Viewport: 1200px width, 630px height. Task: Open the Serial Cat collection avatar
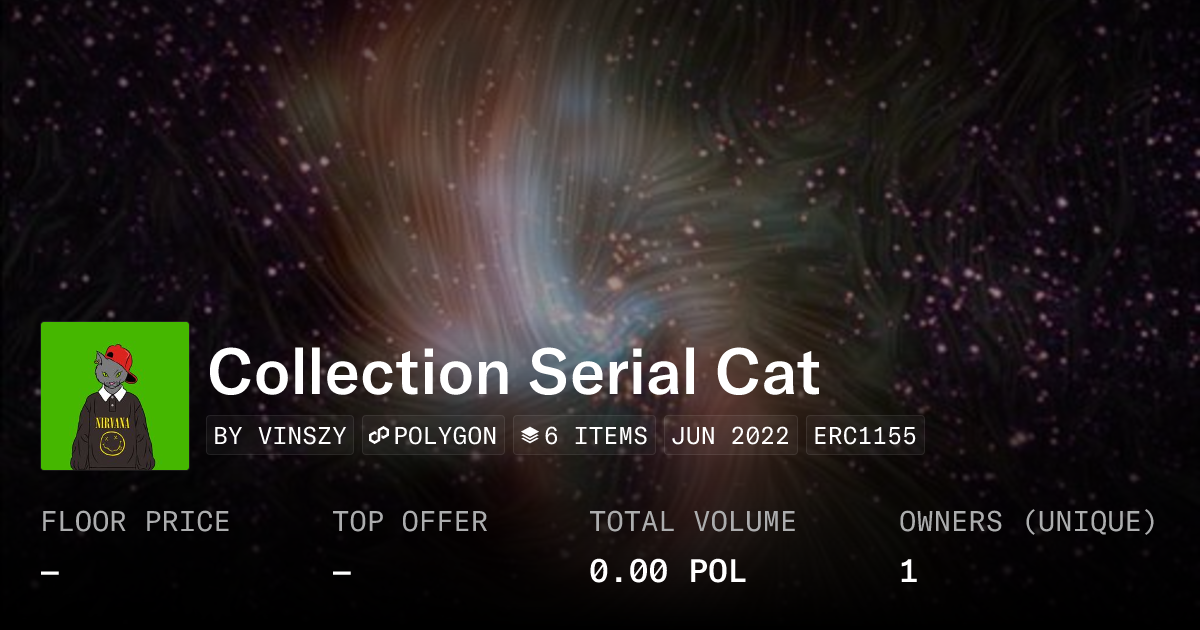[115, 396]
